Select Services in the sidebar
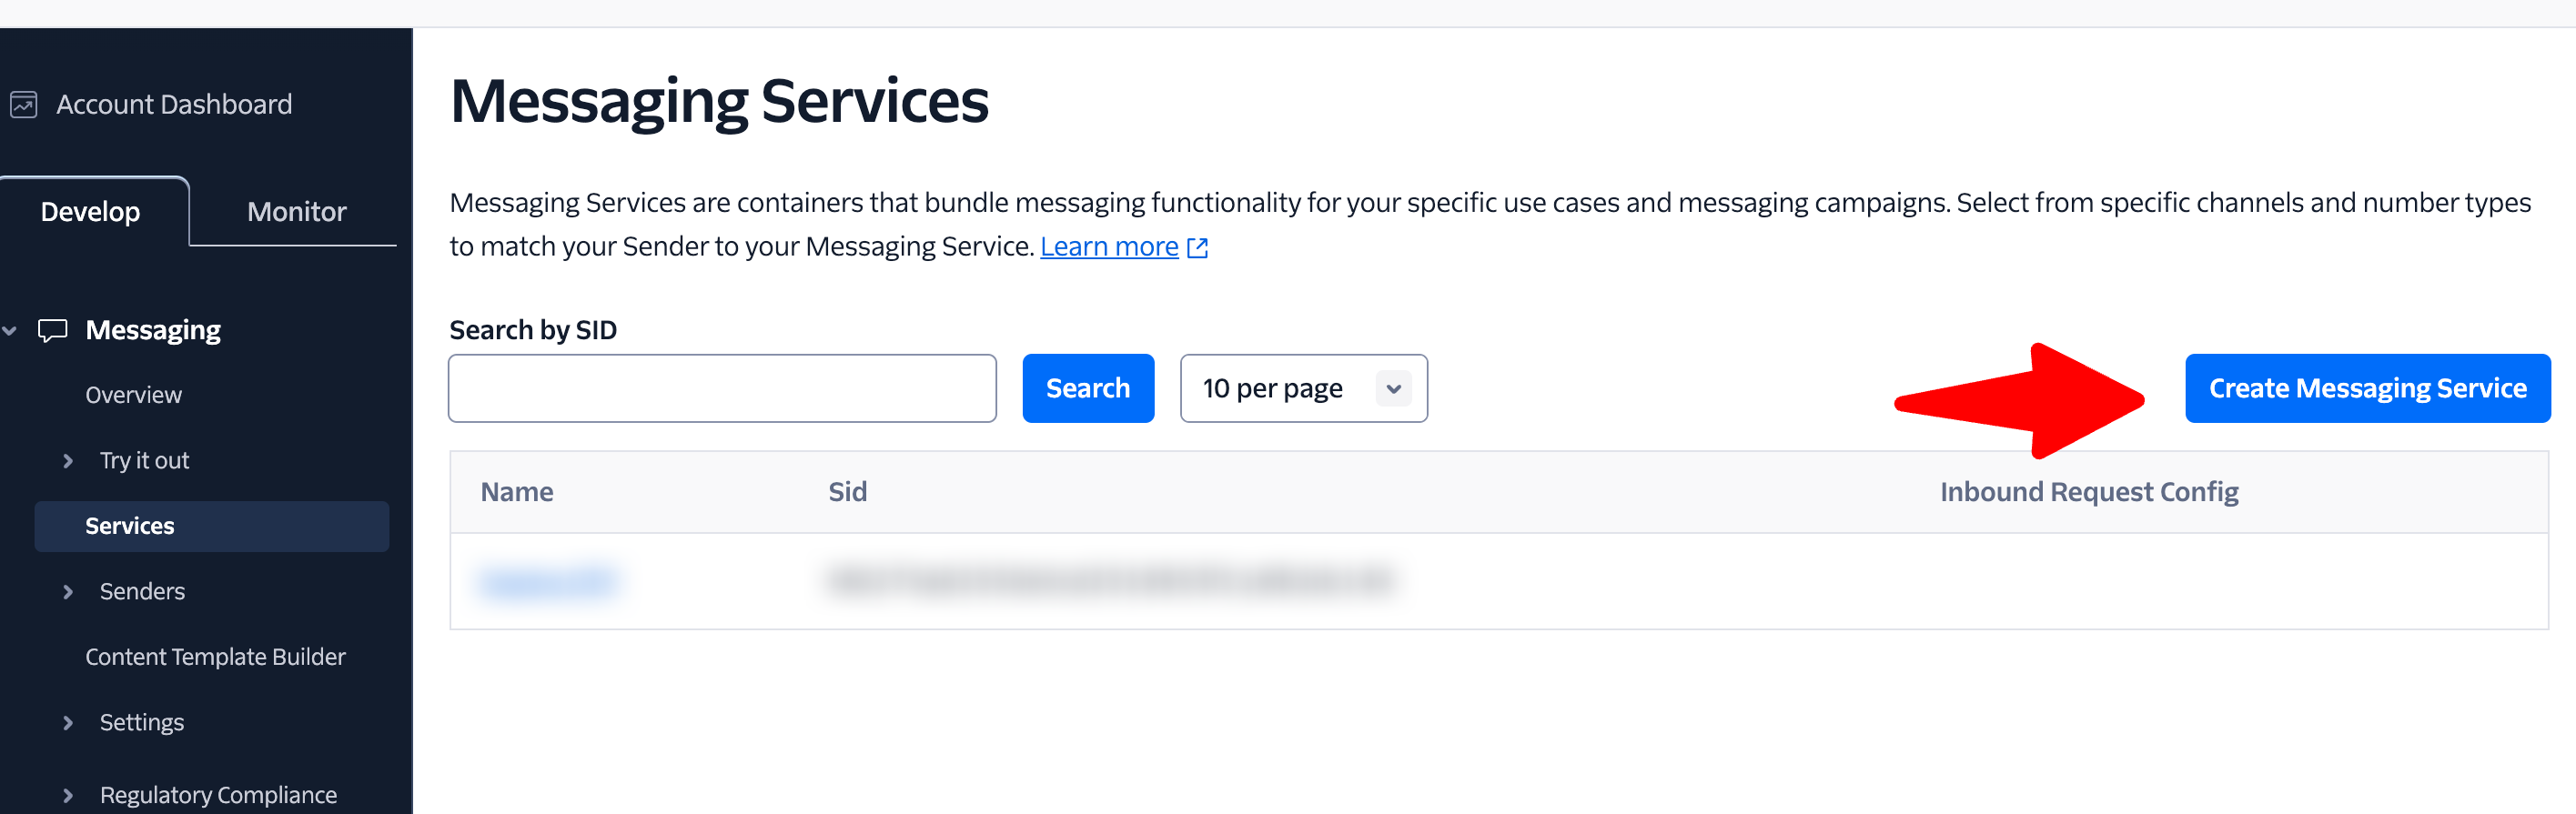The image size is (2576, 814). (x=130, y=526)
